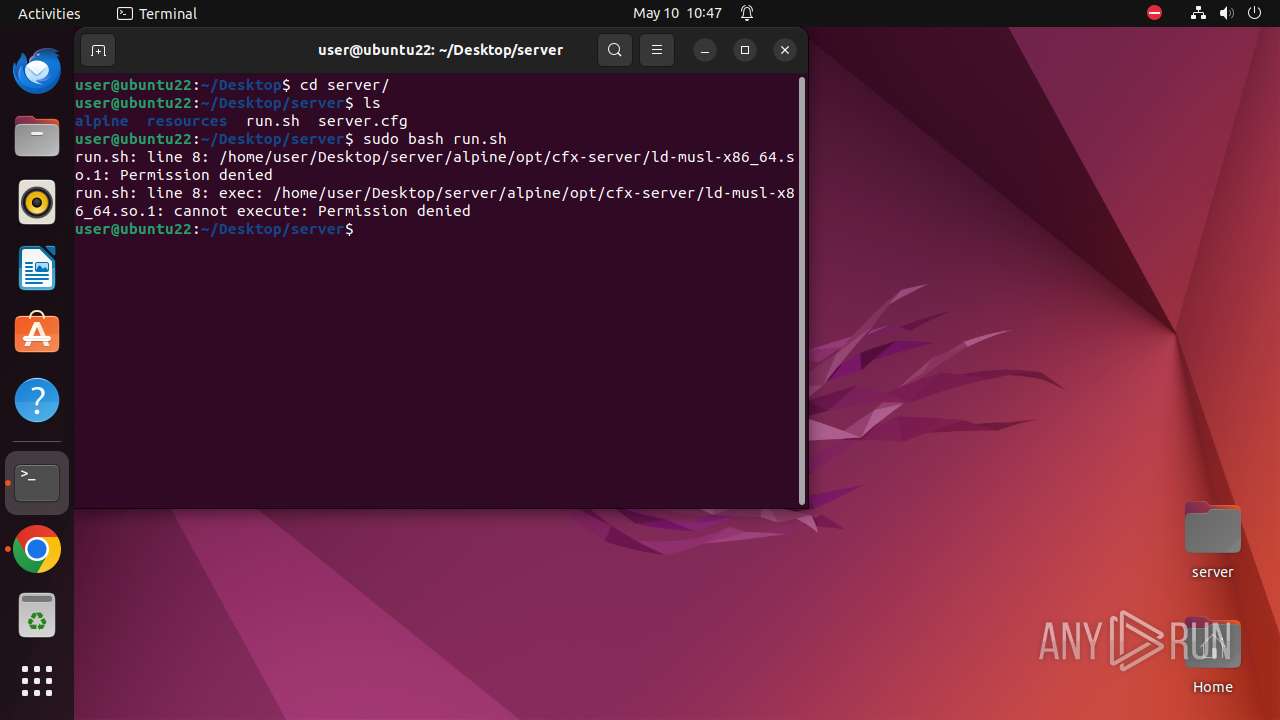The height and width of the screenshot is (720, 1280).
Task: Close the terminal window
Action: pyautogui.click(x=785, y=50)
